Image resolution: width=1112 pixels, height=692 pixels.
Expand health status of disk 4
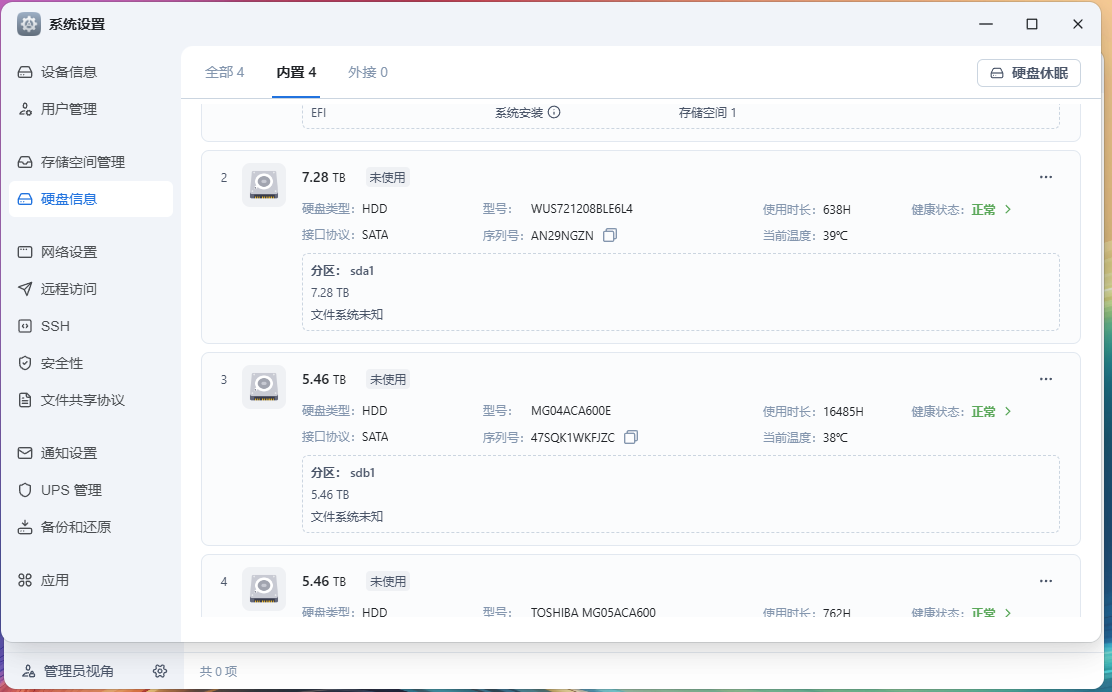1008,612
